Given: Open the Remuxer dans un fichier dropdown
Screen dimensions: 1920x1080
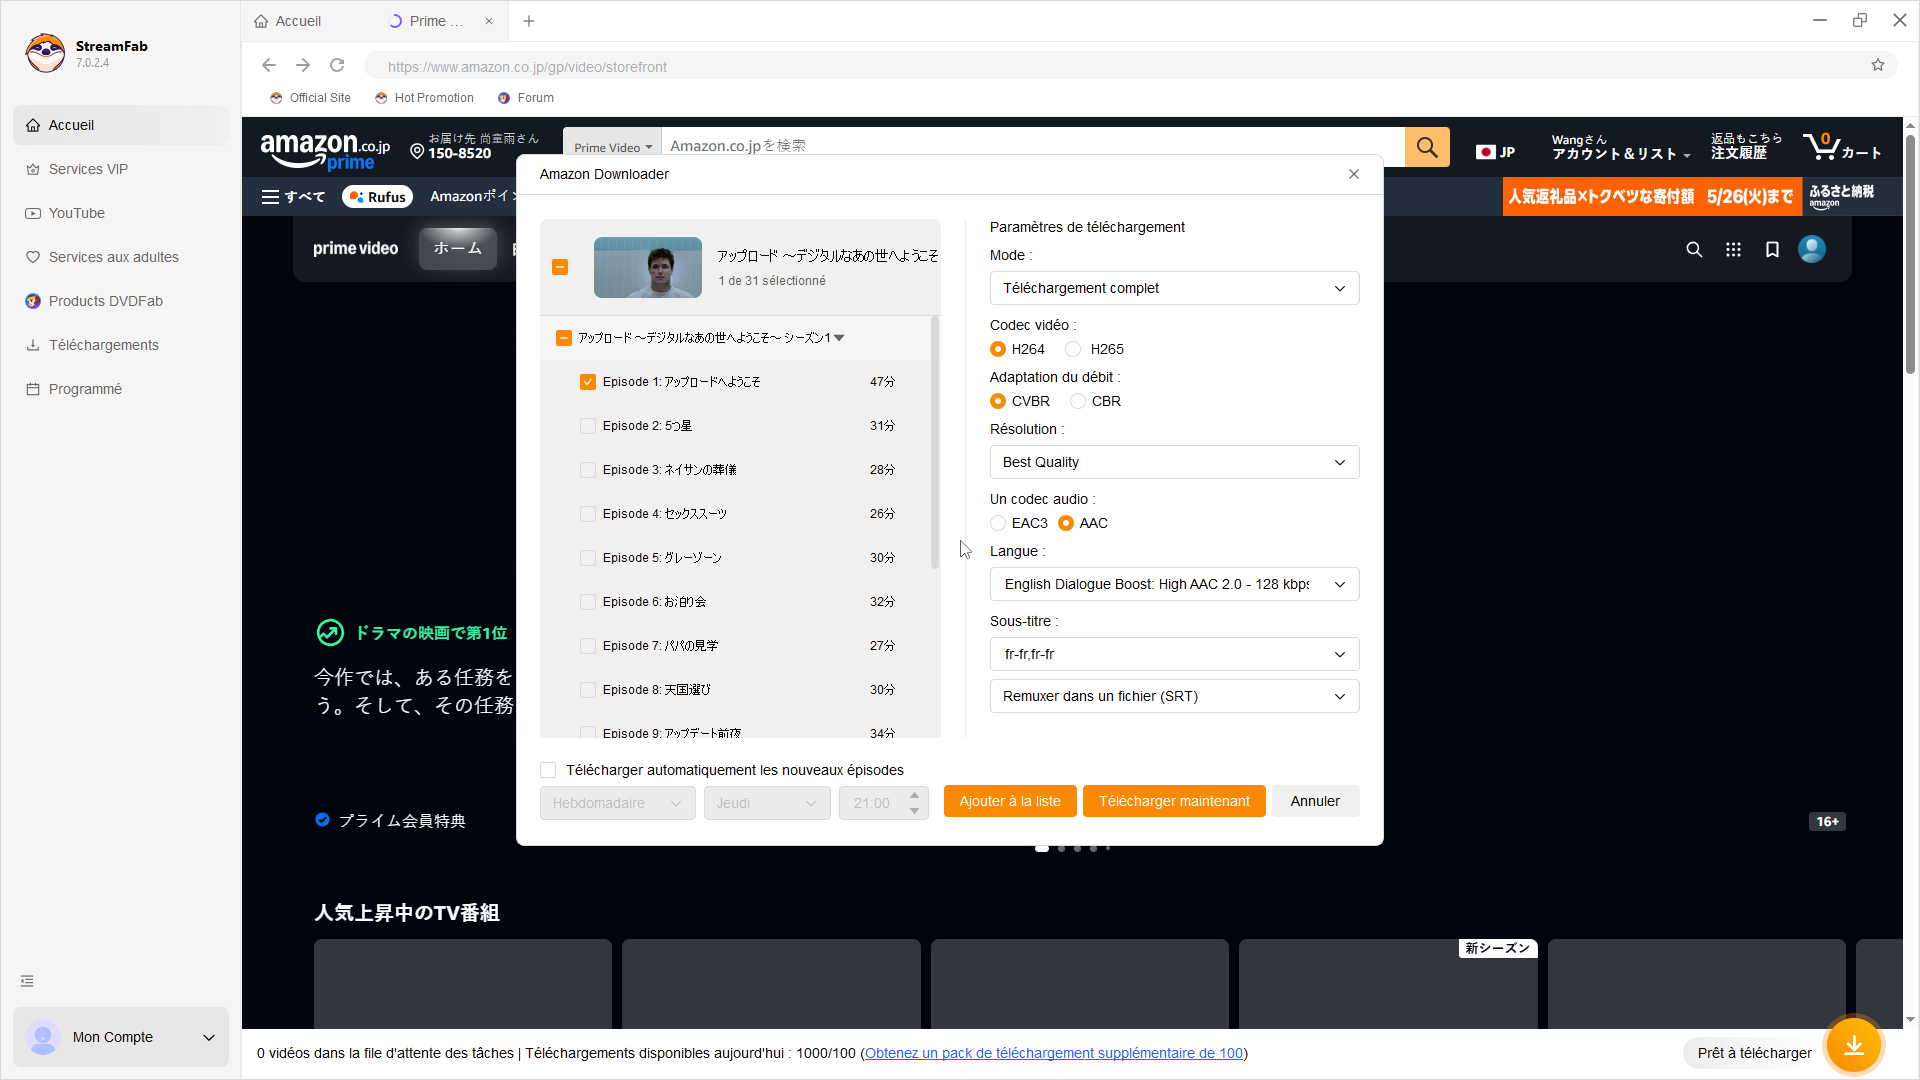Looking at the screenshot, I should click(x=1174, y=696).
